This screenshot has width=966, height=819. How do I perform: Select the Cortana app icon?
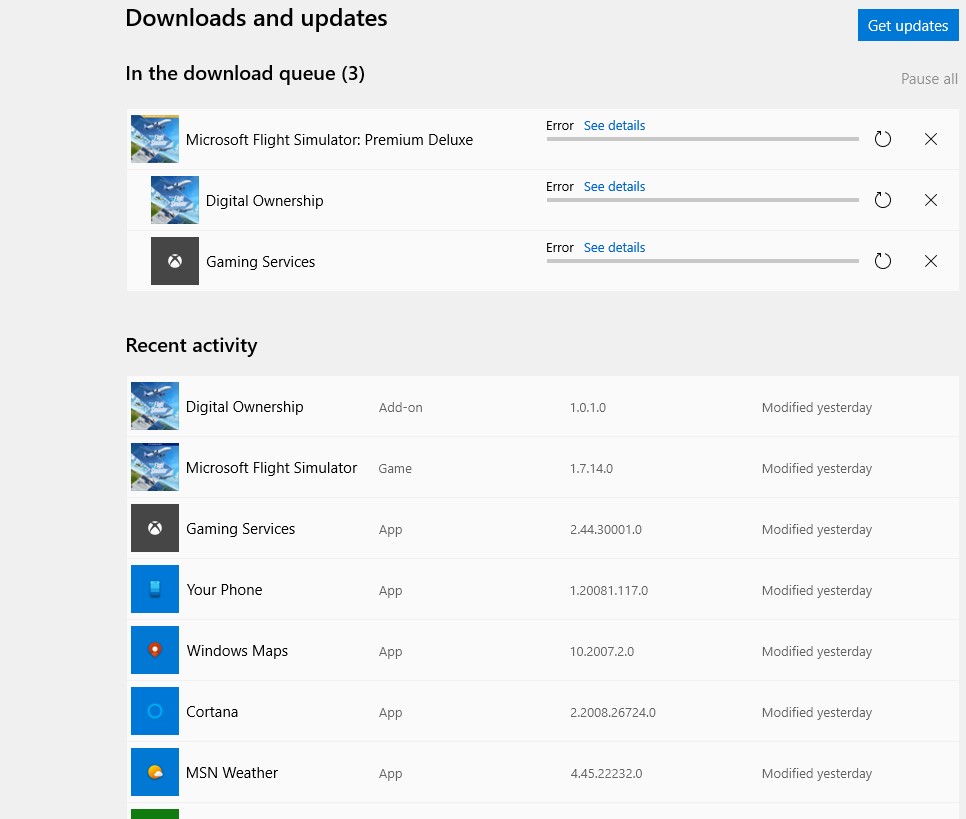point(155,711)
